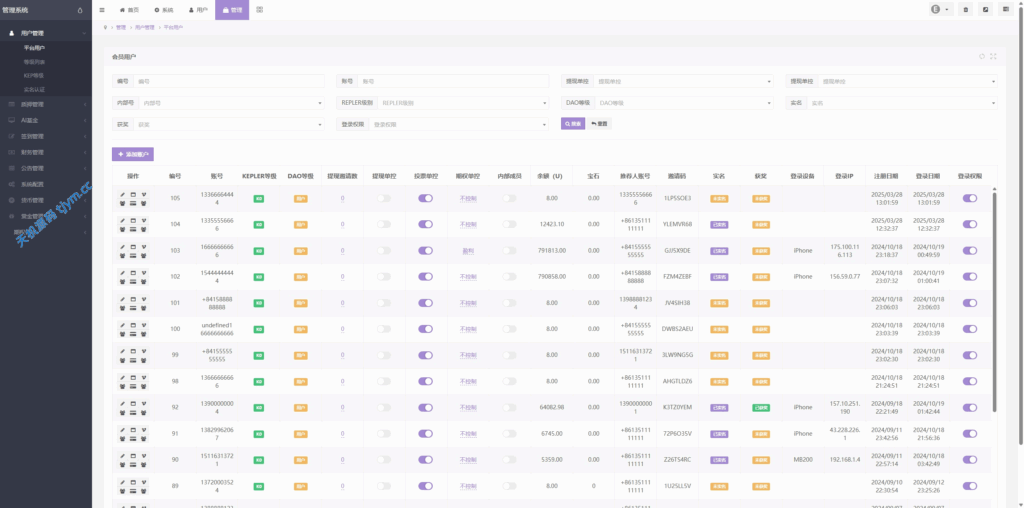Screen dimensions: 1024x508
Task: Click the refresh icon in 会员用户 panel header
Action: (x=982, y=56)
